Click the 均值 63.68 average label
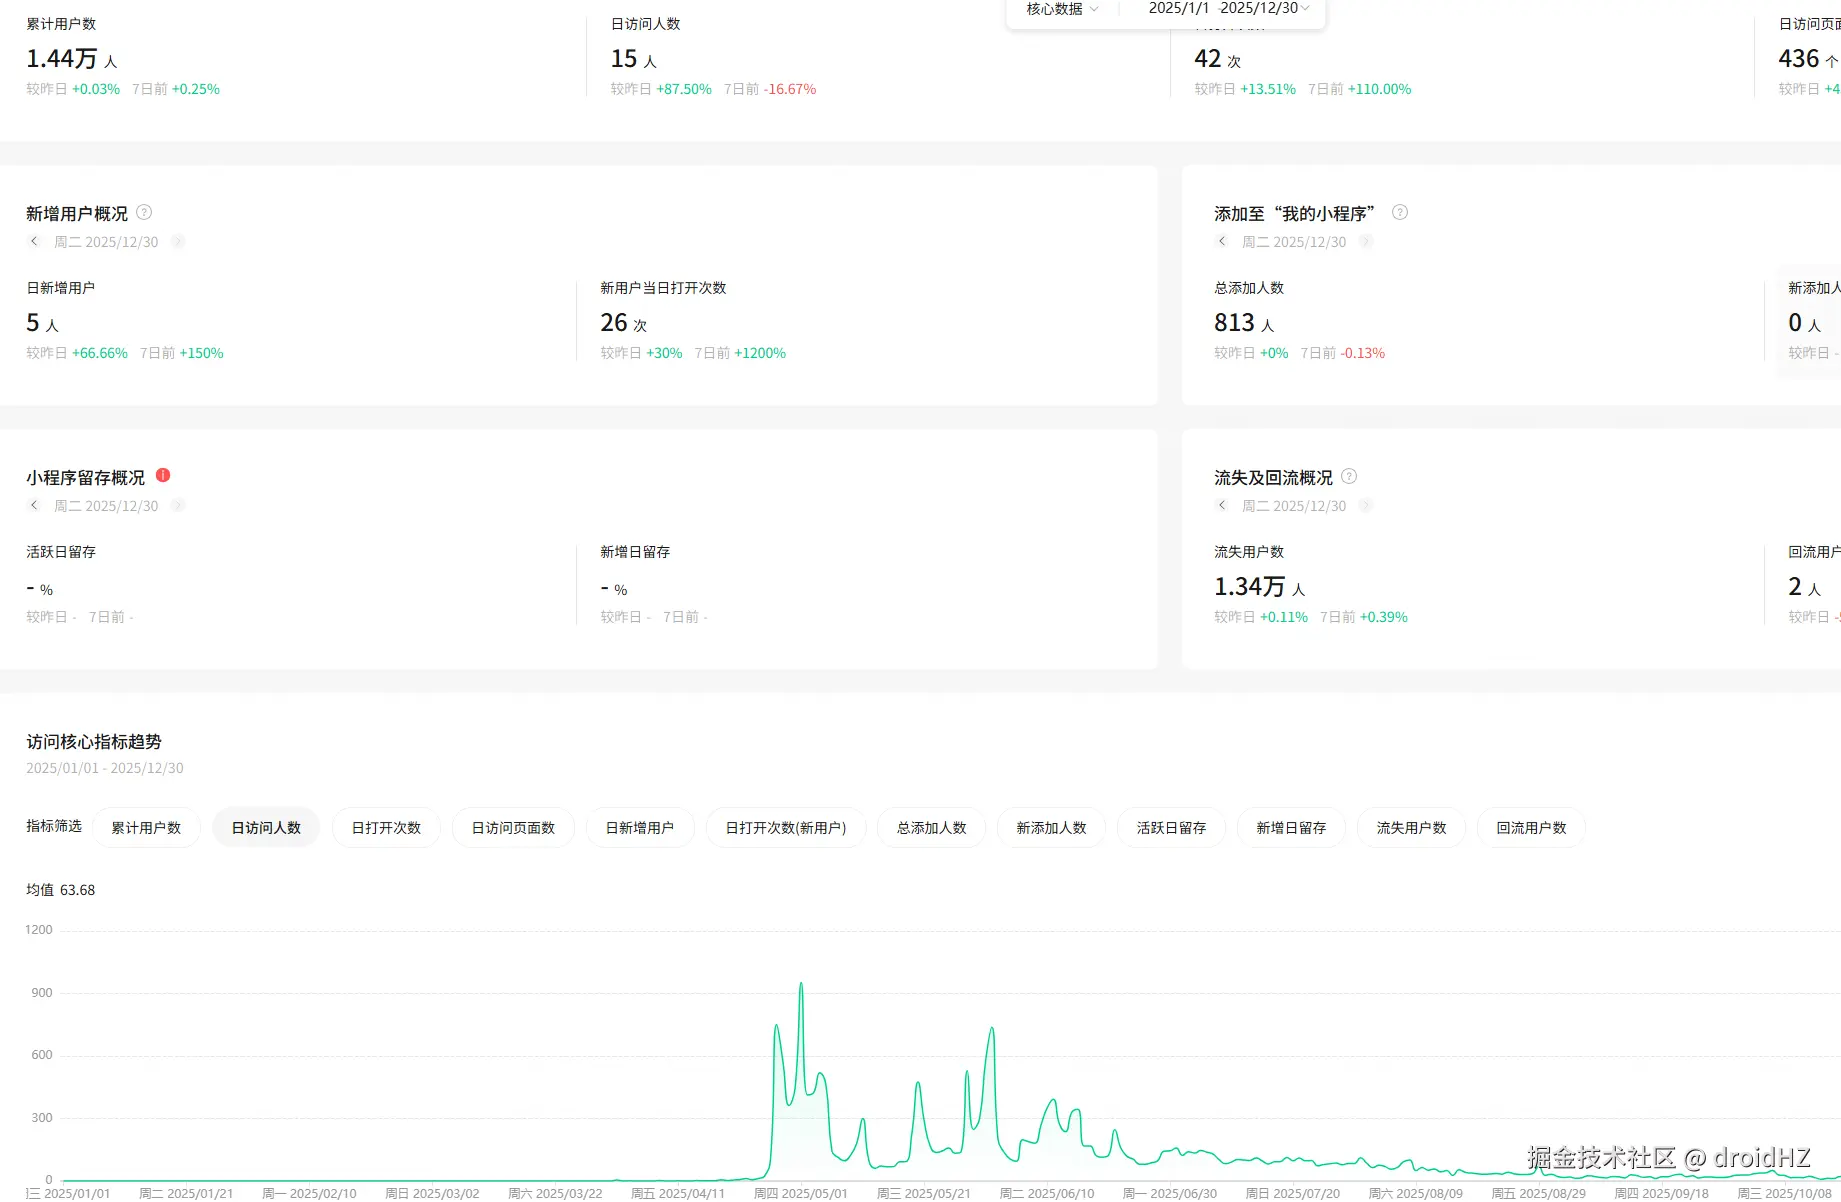This screenshot has height=1202, width=1841. (61, 890)
